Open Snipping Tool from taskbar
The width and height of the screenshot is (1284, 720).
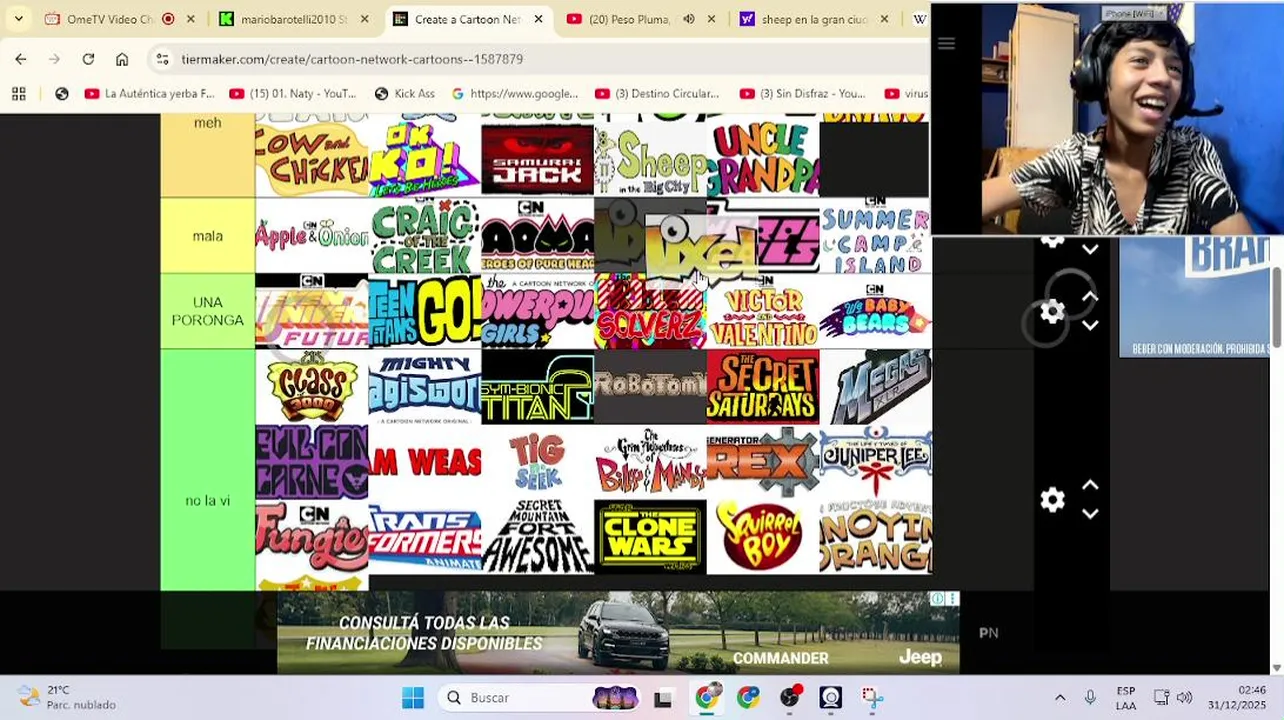[872, 698]
